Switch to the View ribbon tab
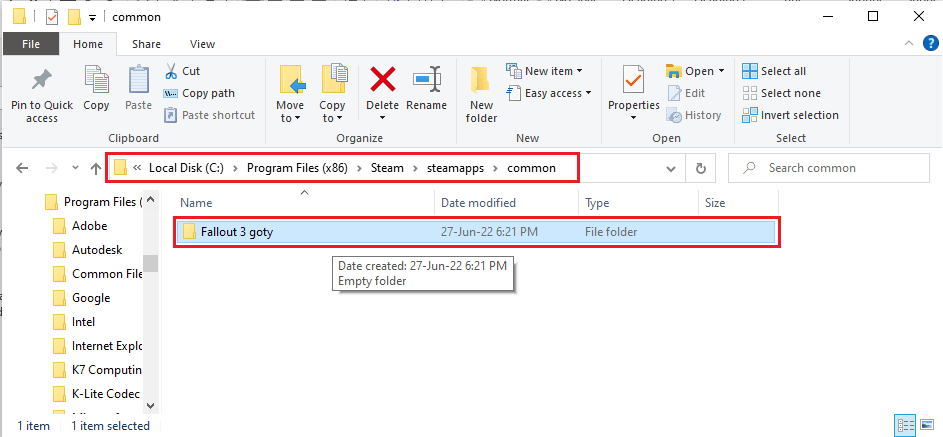The image size is (943, 437). point(202,44)
